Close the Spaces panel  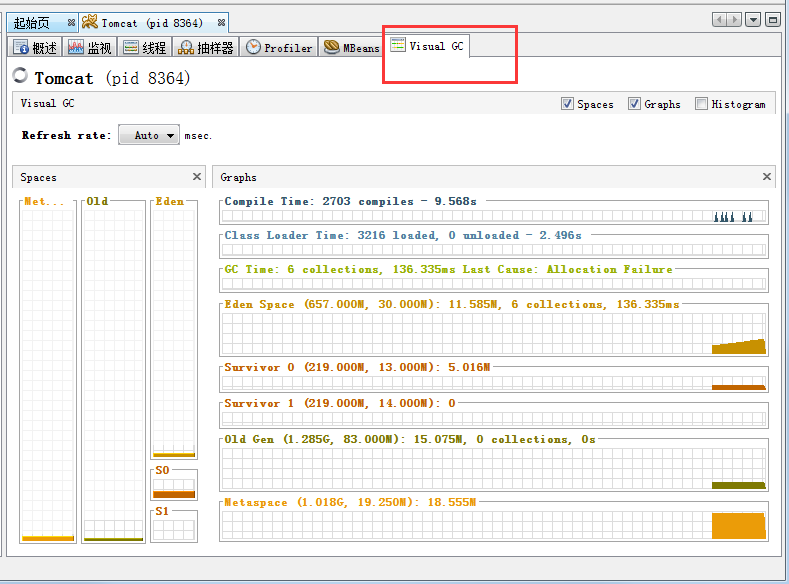click(197, 177)
